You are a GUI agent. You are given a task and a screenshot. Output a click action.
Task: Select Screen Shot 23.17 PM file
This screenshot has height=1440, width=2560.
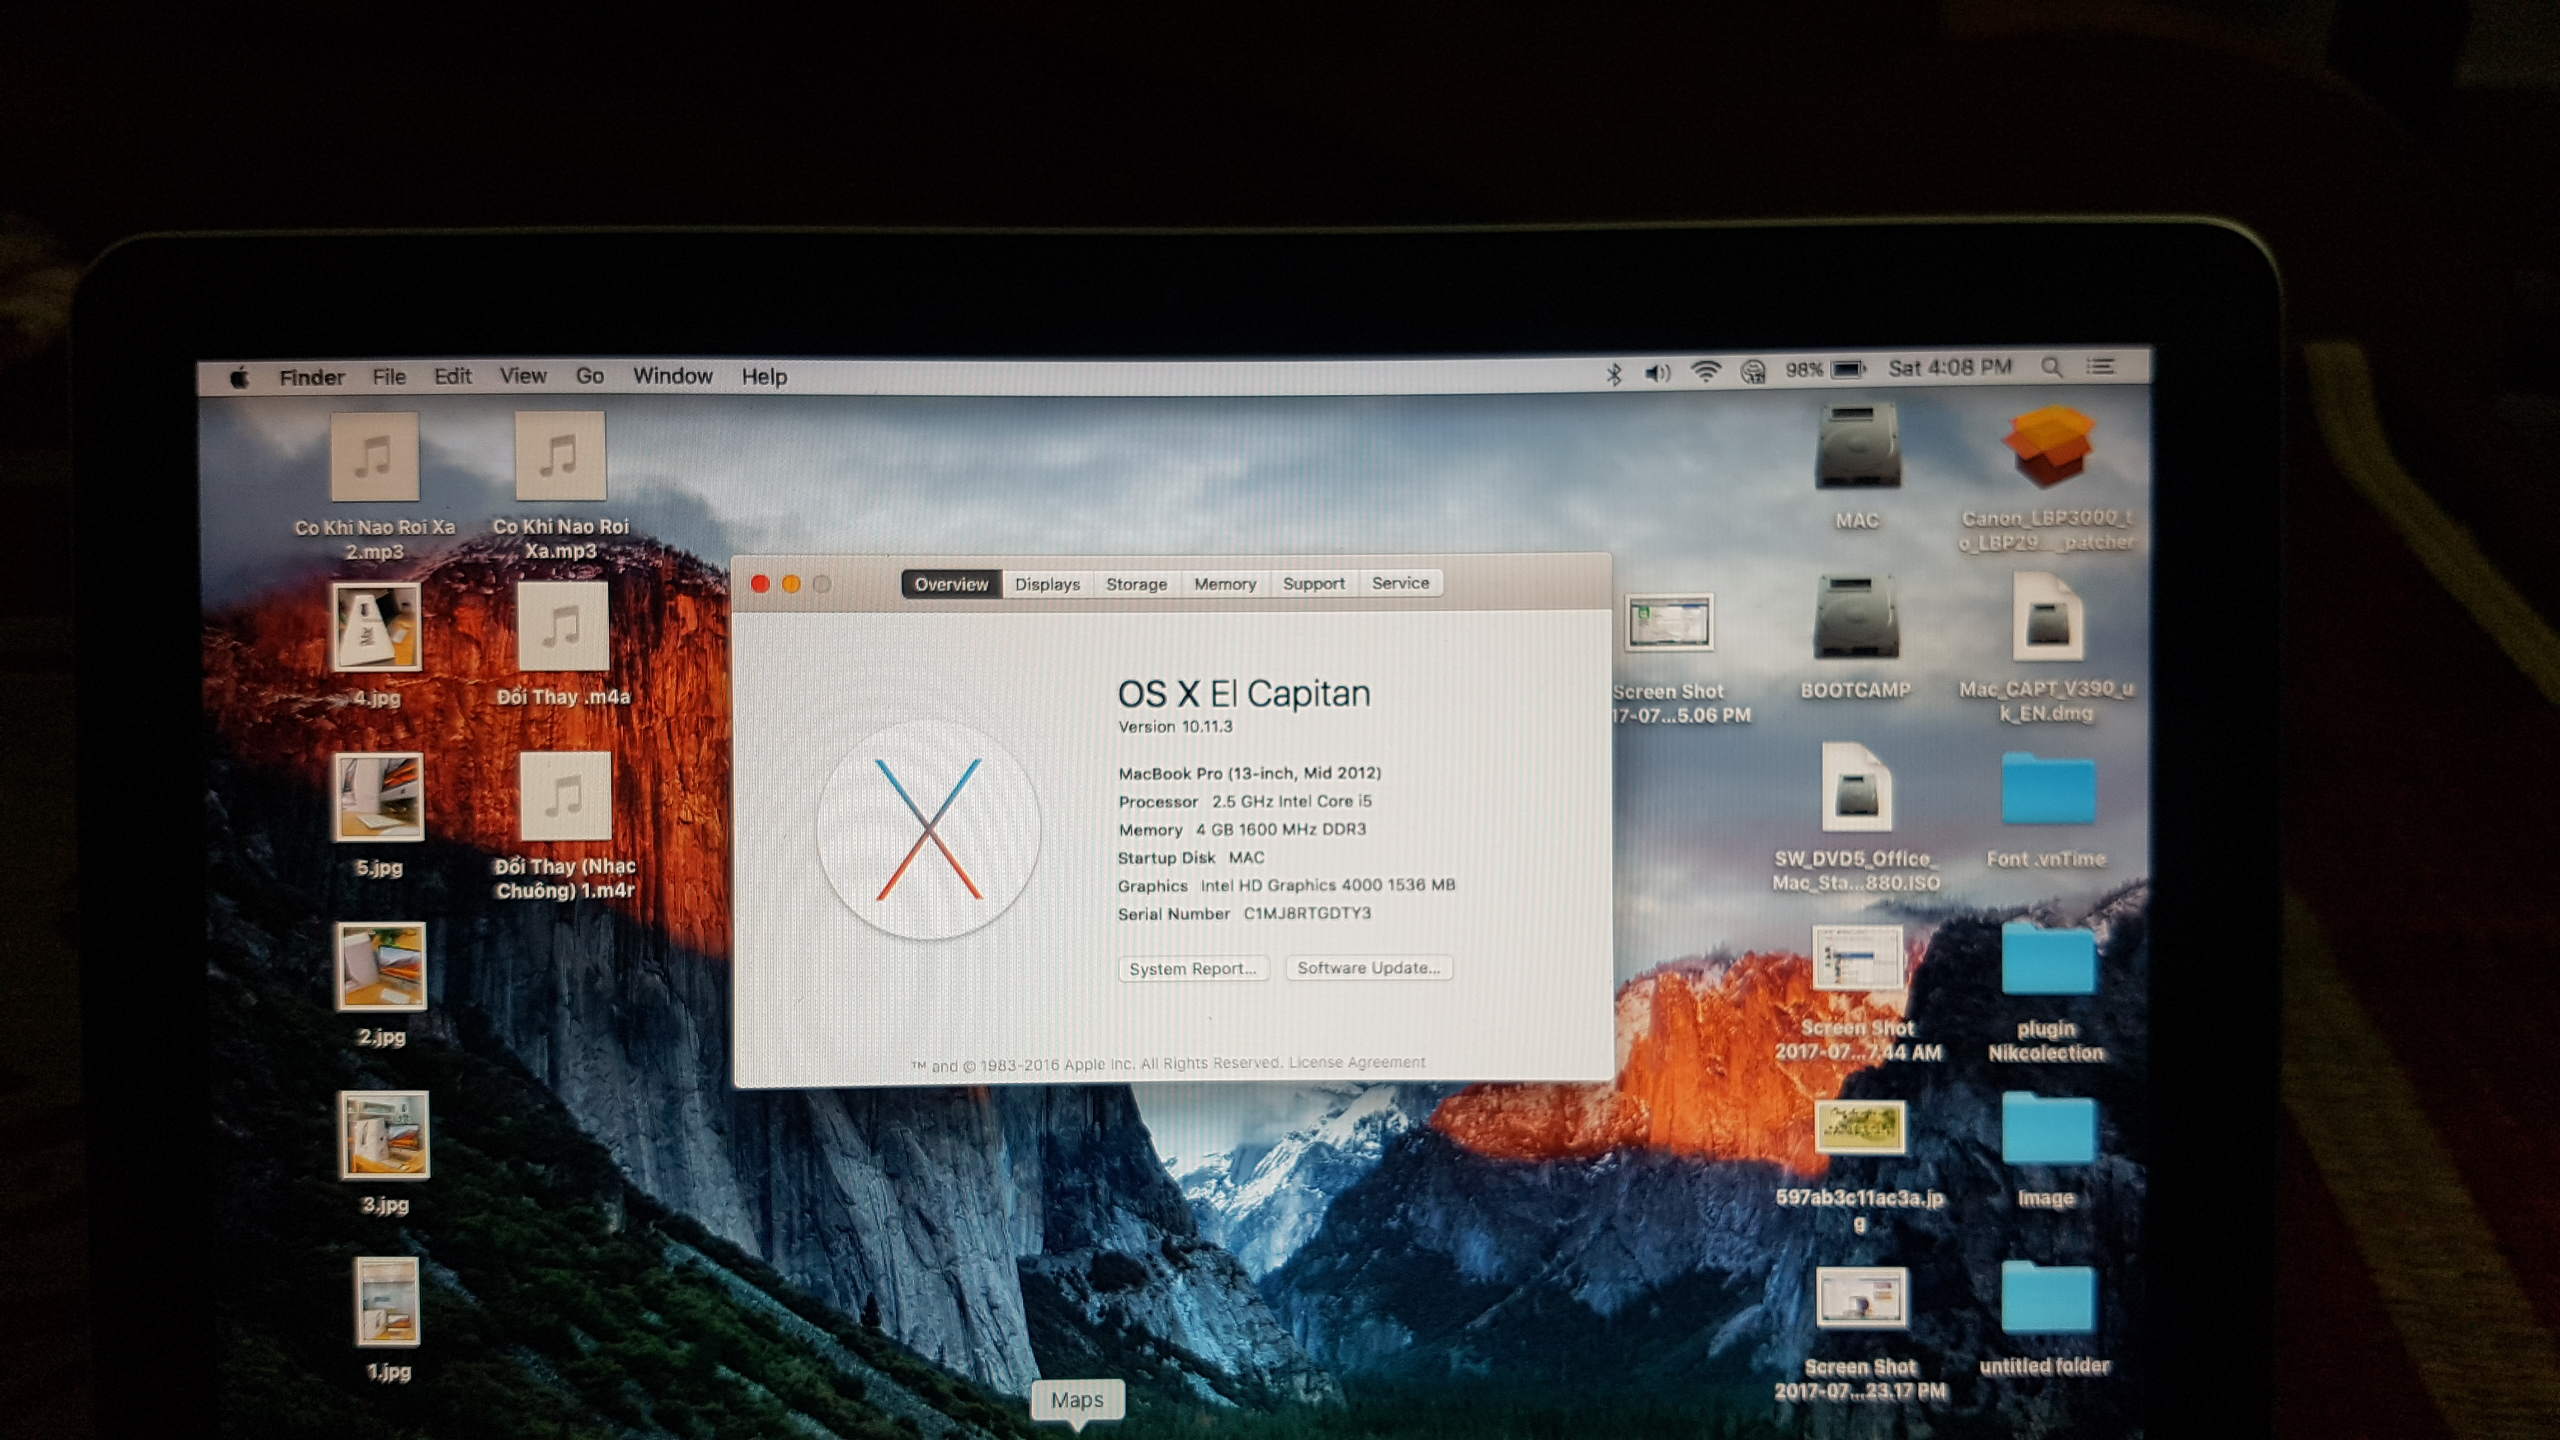1860,1297
